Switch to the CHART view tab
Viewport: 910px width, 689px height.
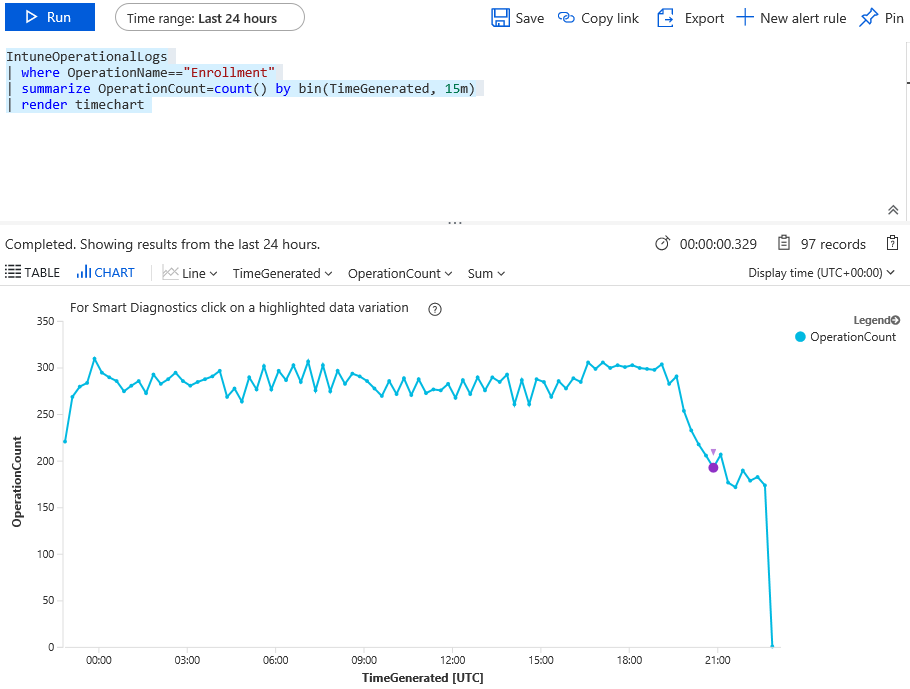106,273
